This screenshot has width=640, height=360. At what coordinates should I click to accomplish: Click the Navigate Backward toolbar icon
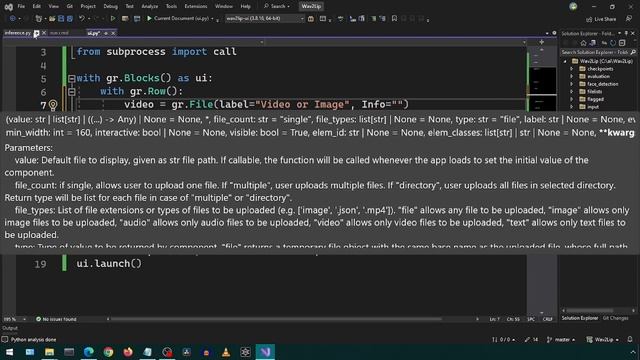[x=12, y=18]
